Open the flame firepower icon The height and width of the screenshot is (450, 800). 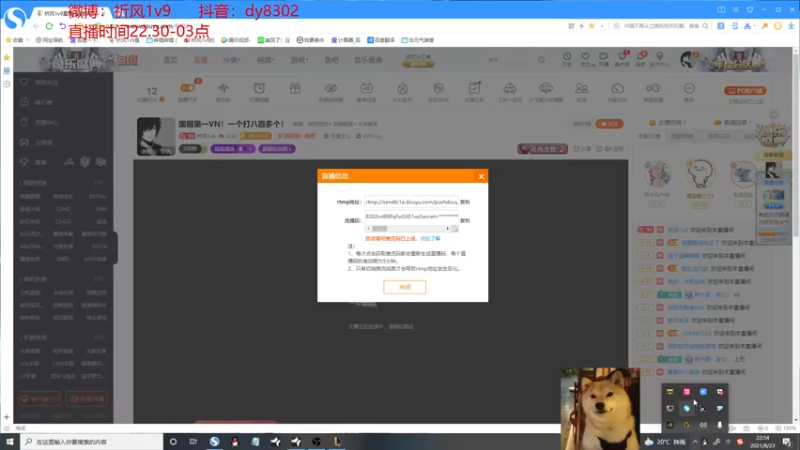pos(403,88)
